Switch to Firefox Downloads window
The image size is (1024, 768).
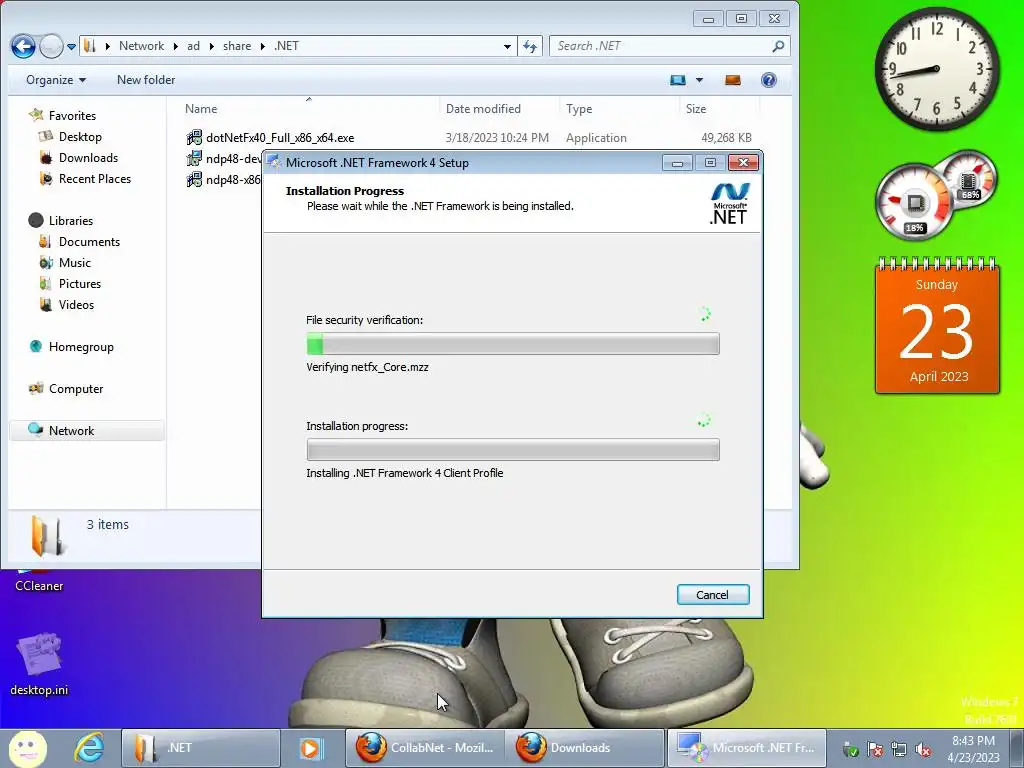(584, 748)
